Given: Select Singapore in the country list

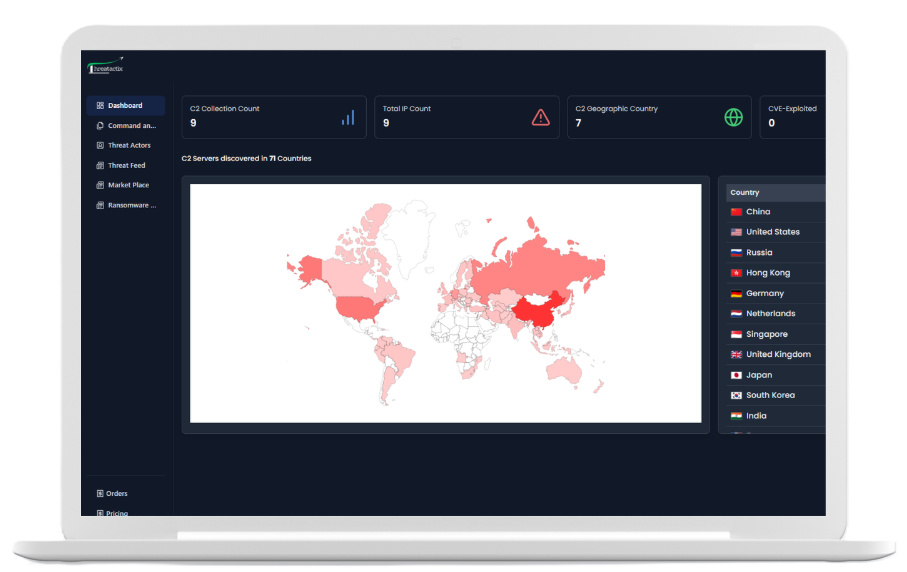Looking at the screenshot, I should coord(776,334).
